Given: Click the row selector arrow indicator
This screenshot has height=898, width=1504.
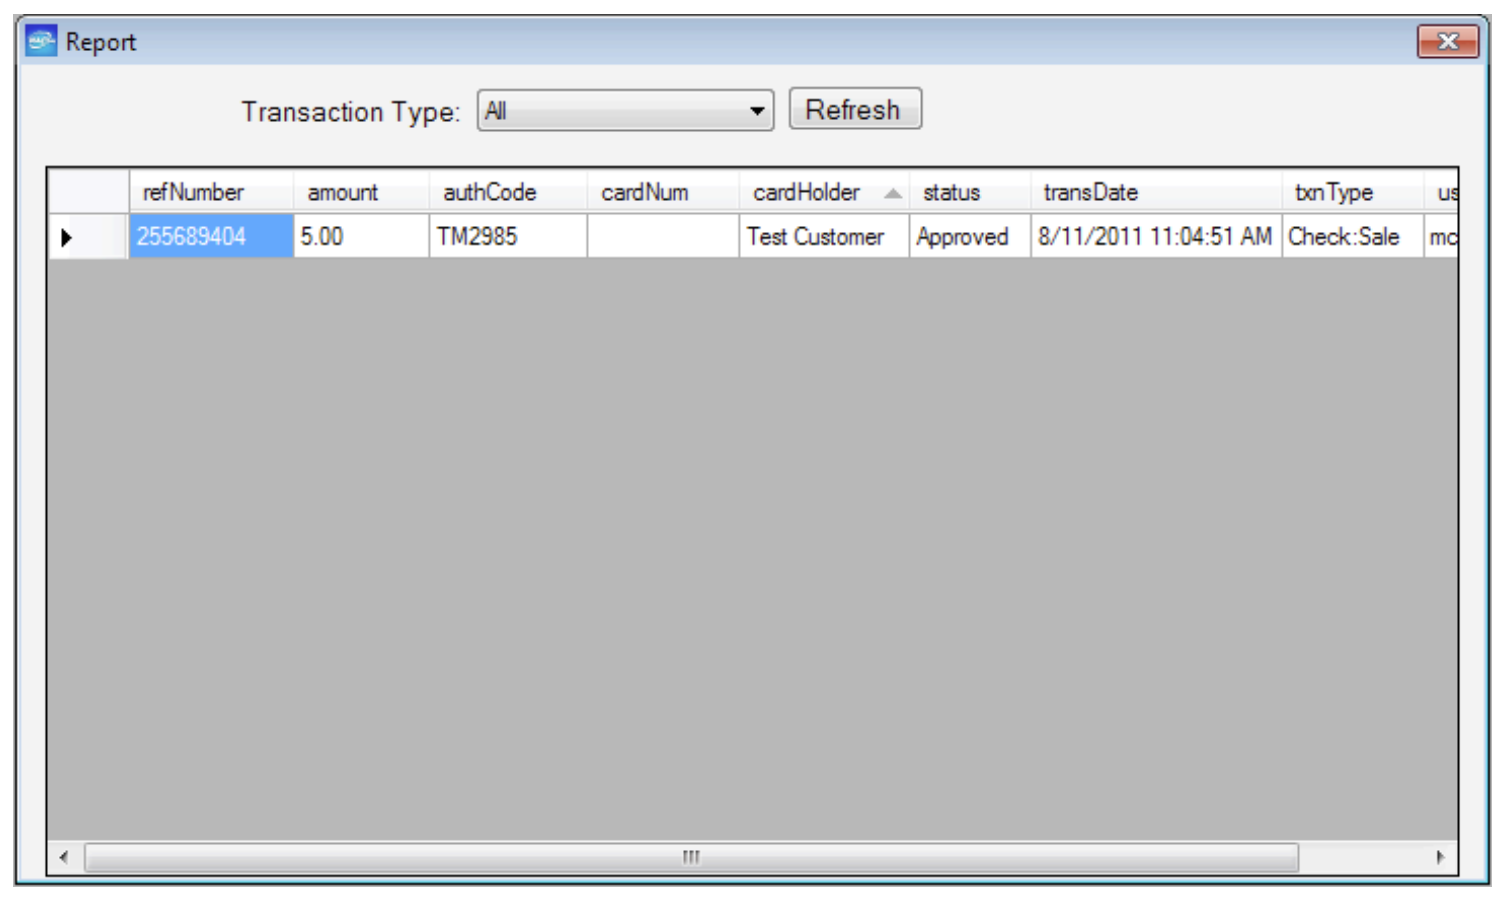Looking at the screenshot, I should click(x=67, y=238).
